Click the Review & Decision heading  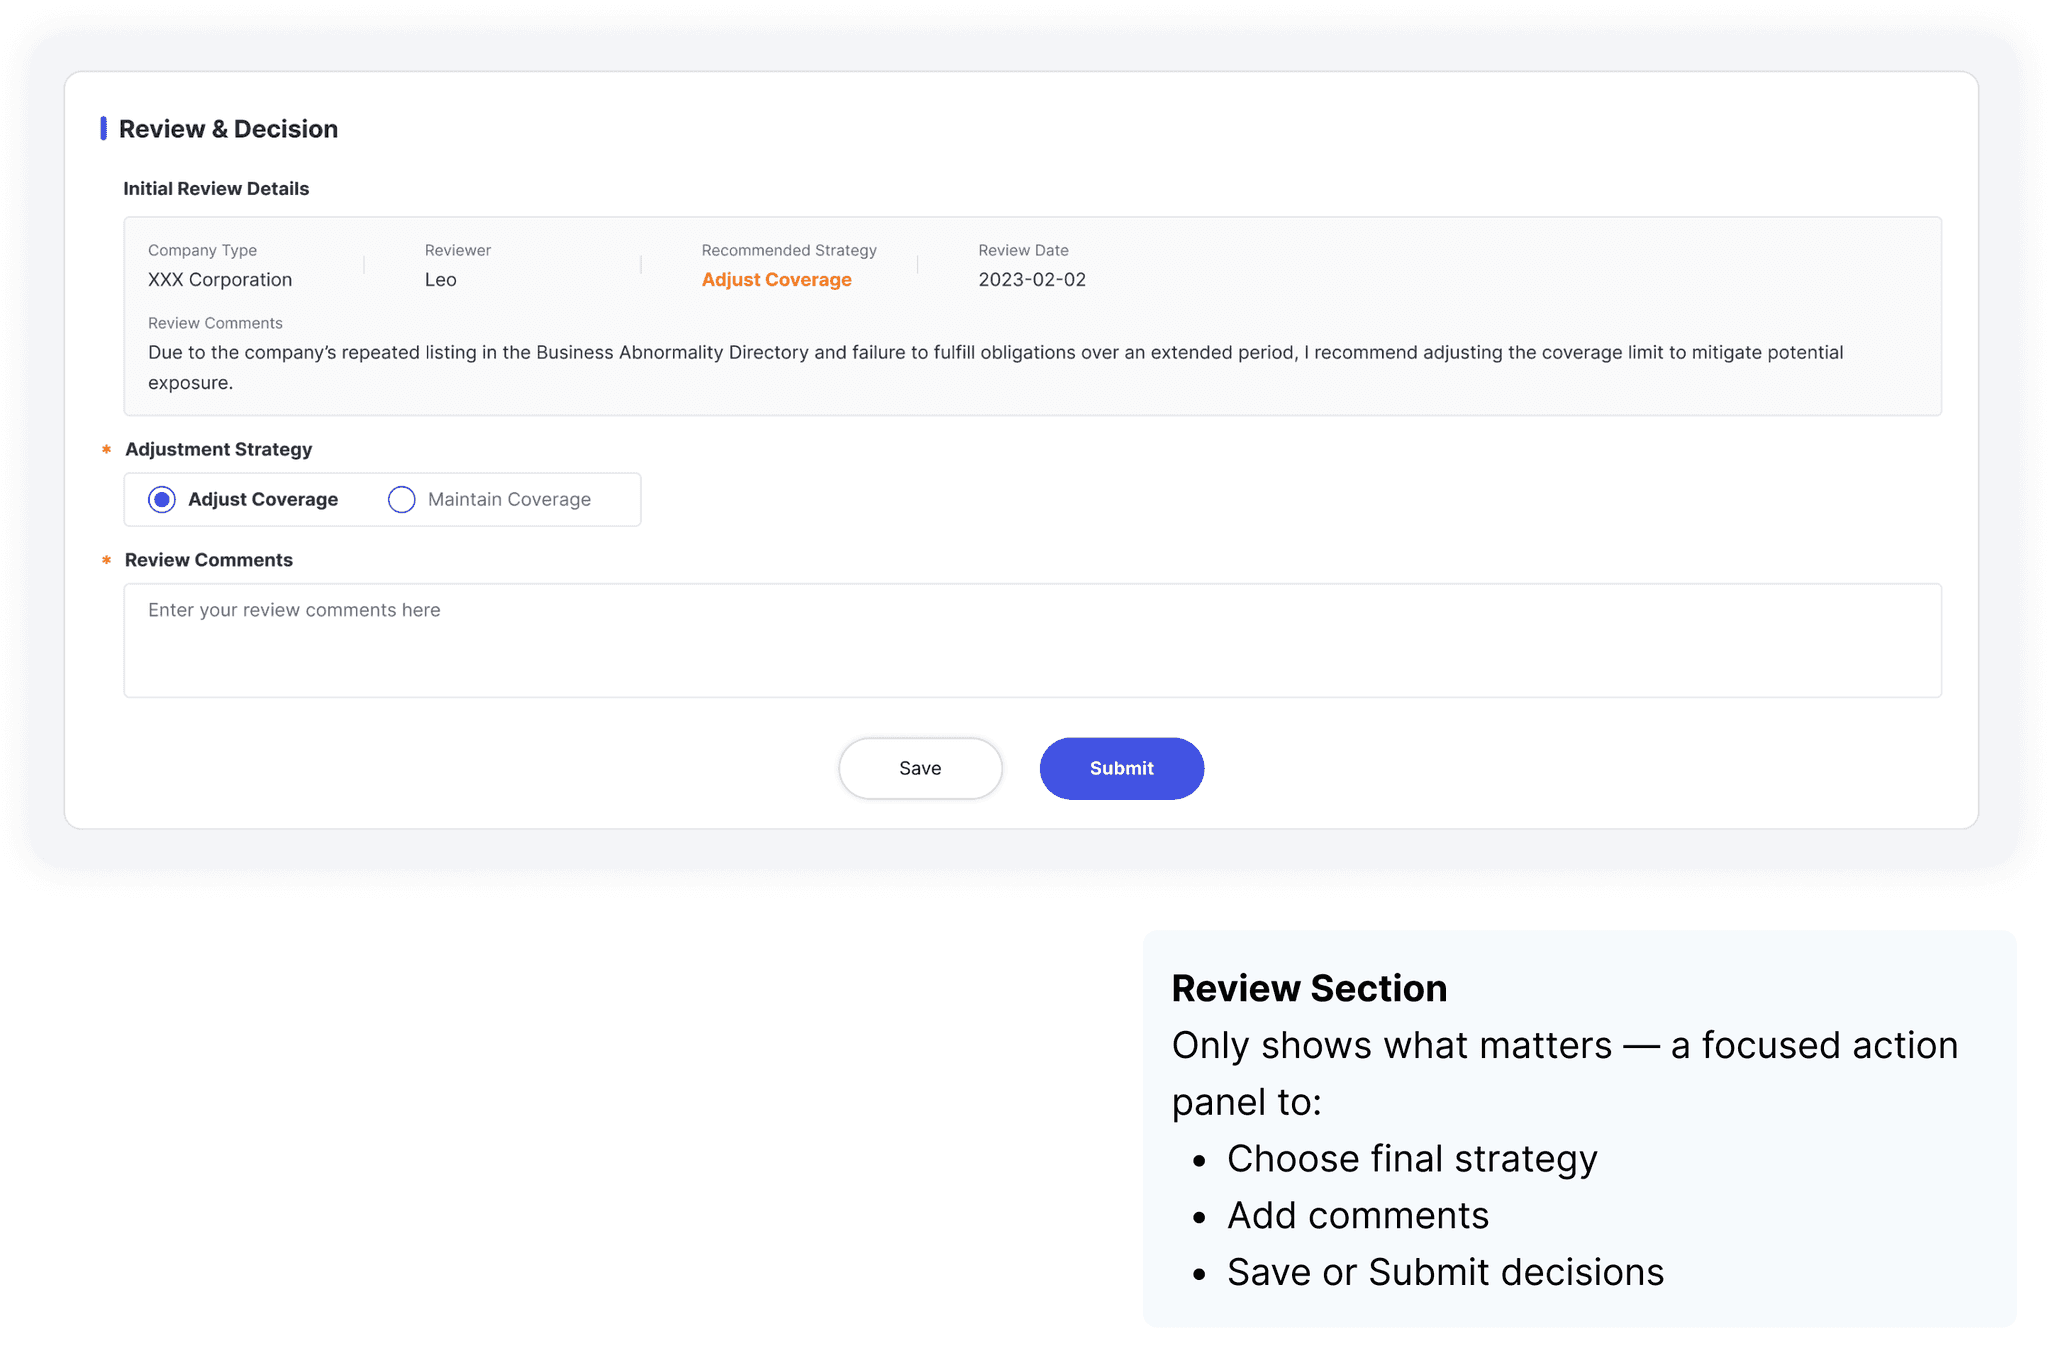point(228,129)
